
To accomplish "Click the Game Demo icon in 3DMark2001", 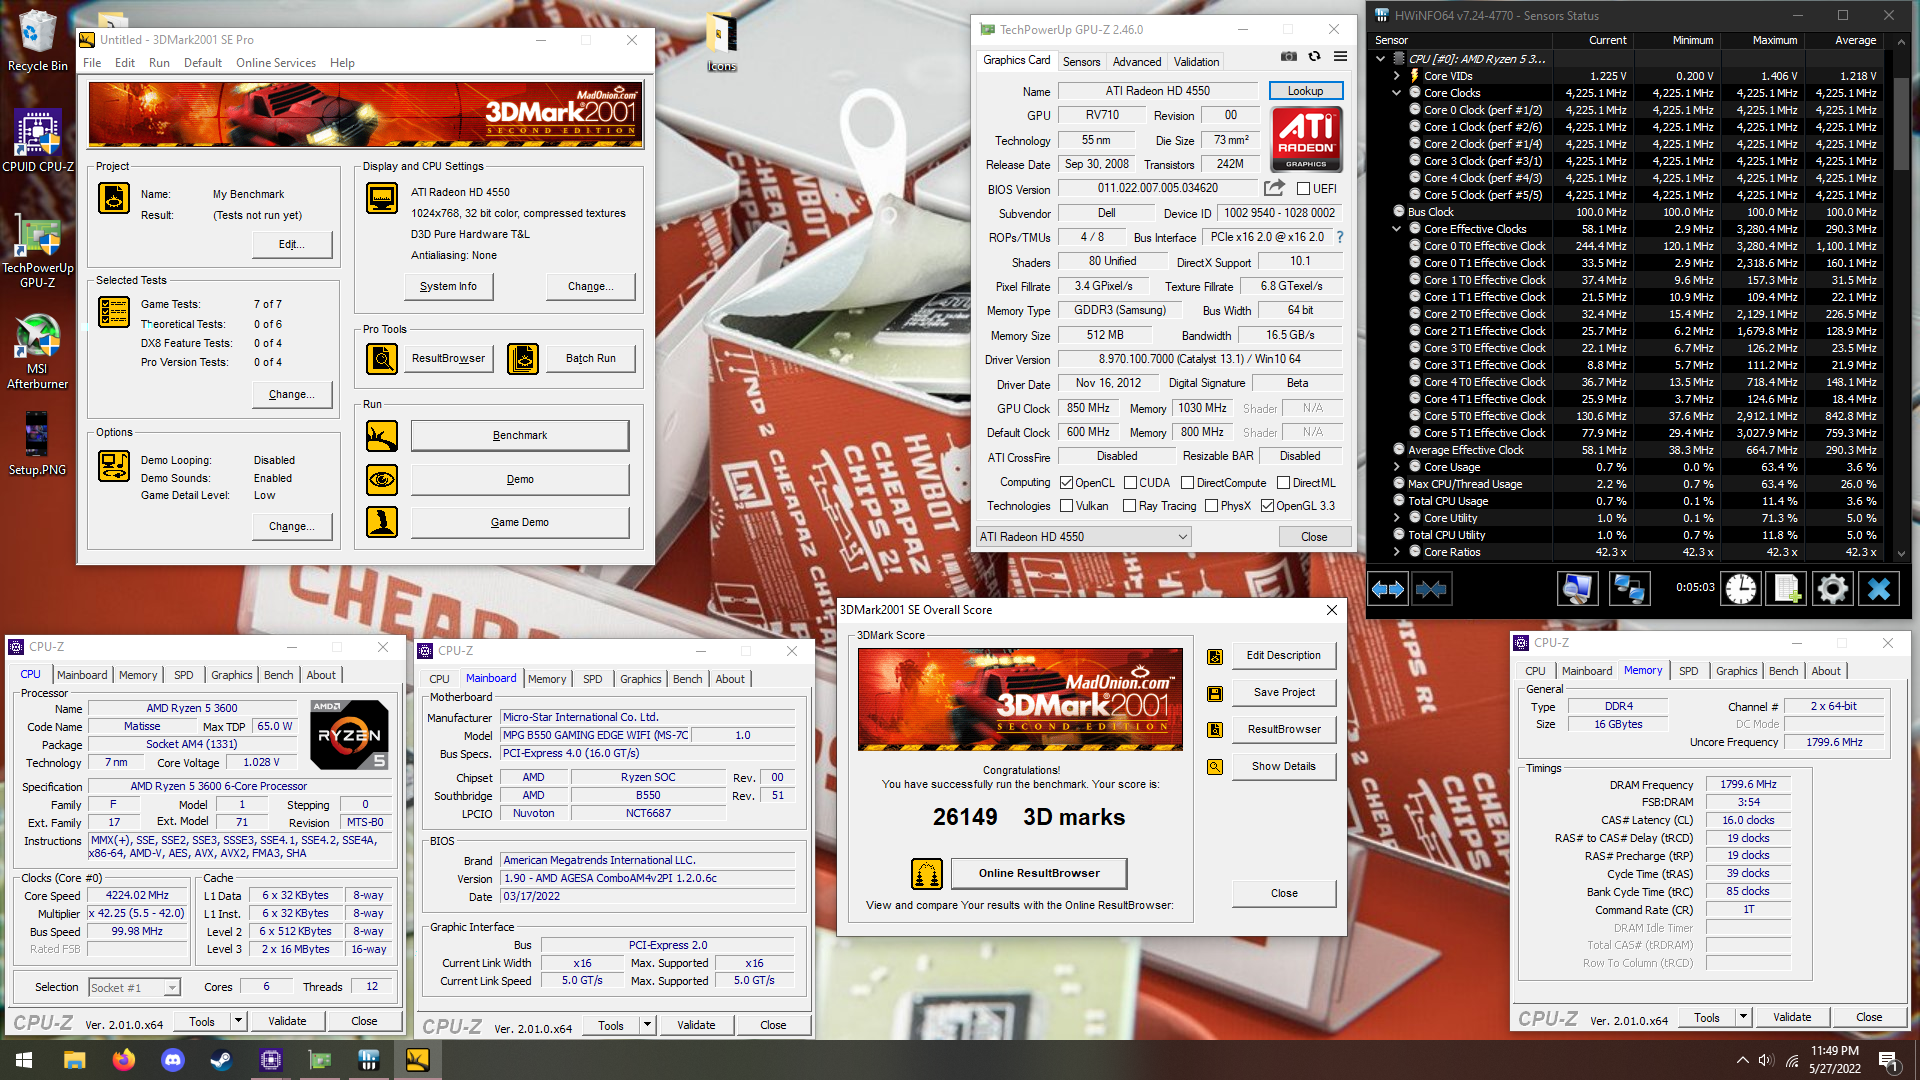I will coord(382,522).
